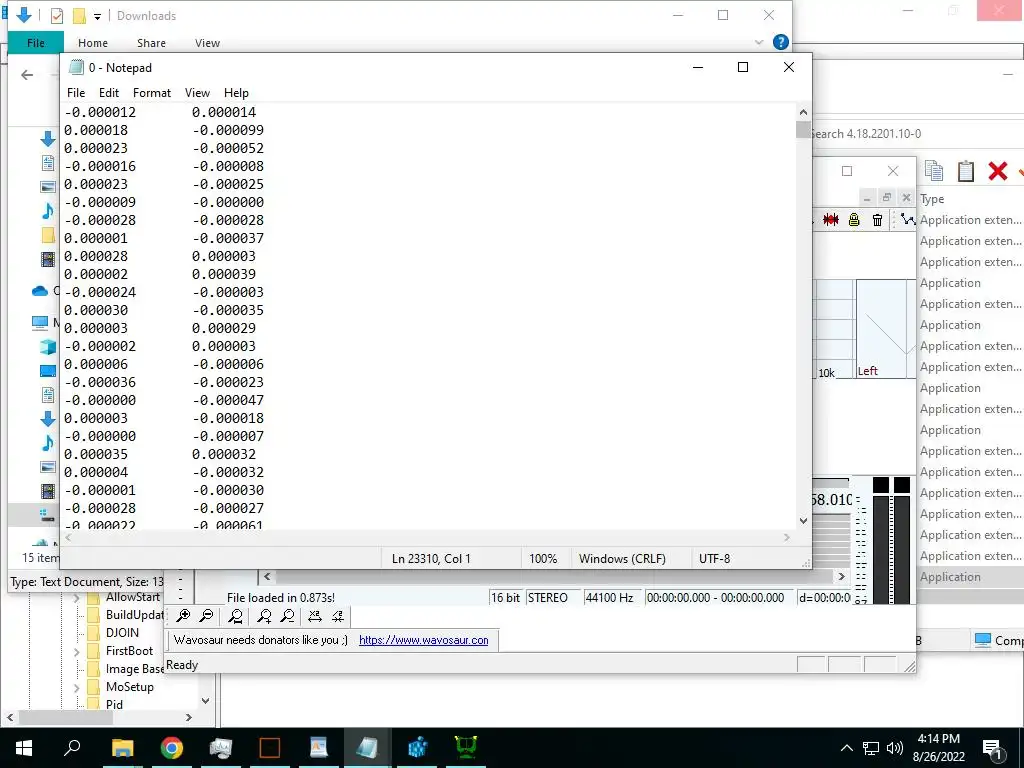1024x768 pixels.
Task: Click Wavosaur horizontal scrollbar left arrow
Action: [x=266, y=577]
